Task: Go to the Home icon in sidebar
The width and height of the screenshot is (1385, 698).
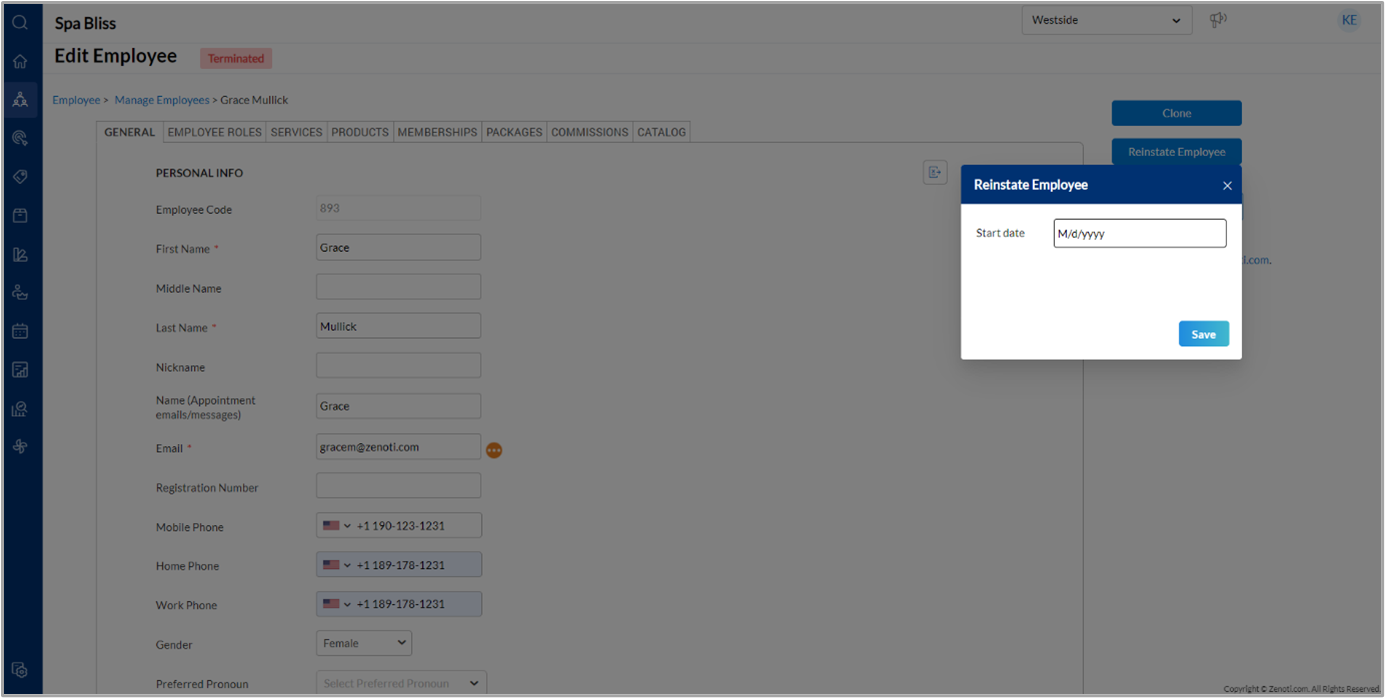Action: [x=20, y=61]
